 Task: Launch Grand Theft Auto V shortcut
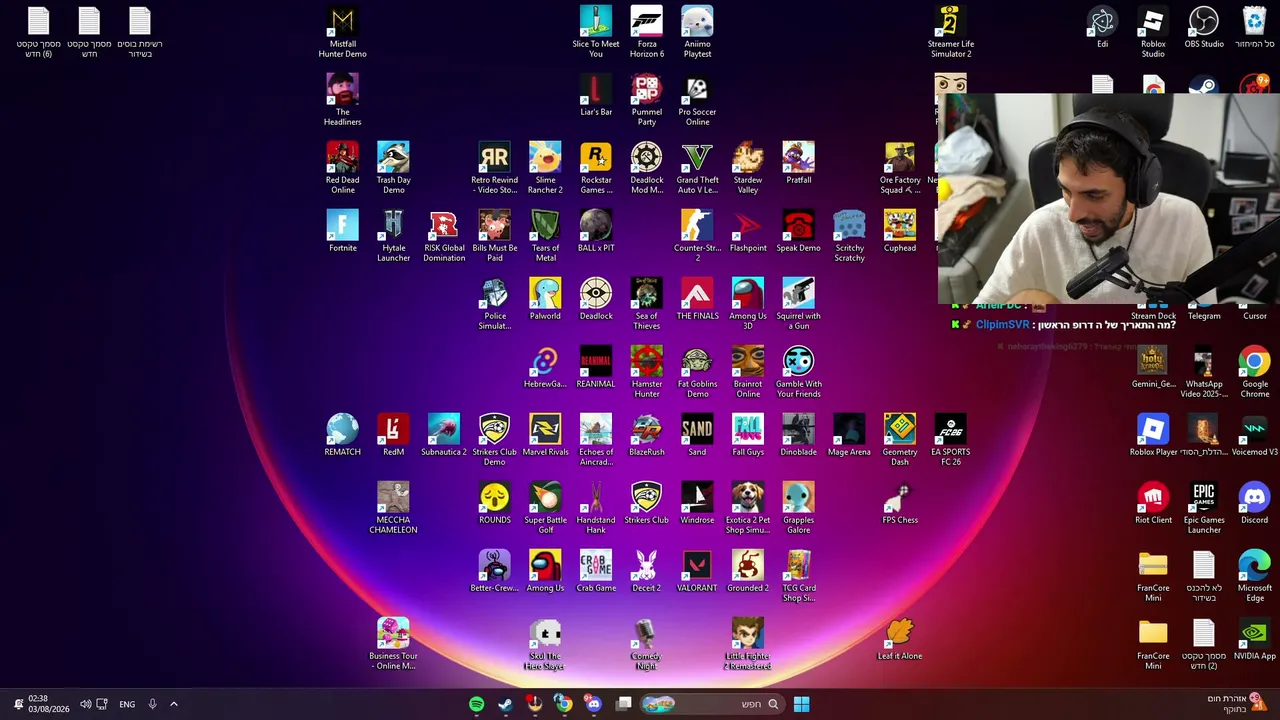[x=697, y=168]
